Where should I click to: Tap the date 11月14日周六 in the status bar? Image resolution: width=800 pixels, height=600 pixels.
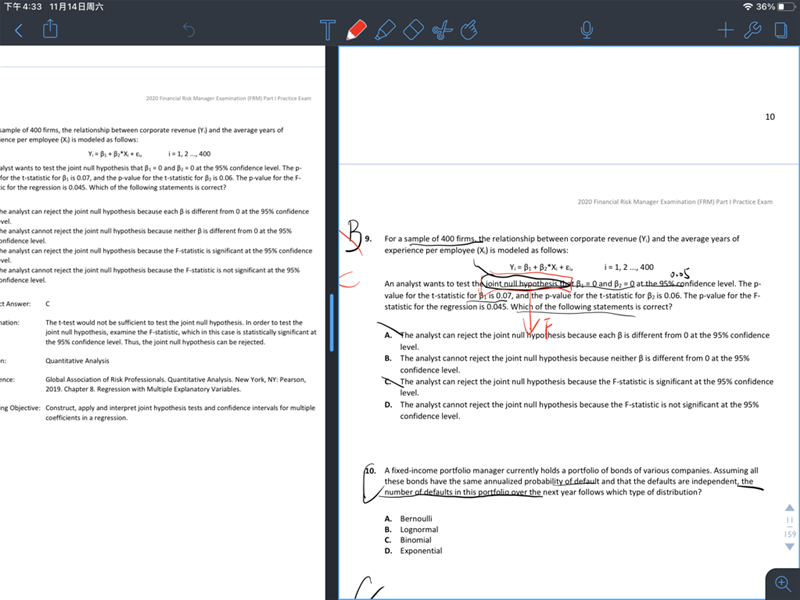click(x=77, y=7)
